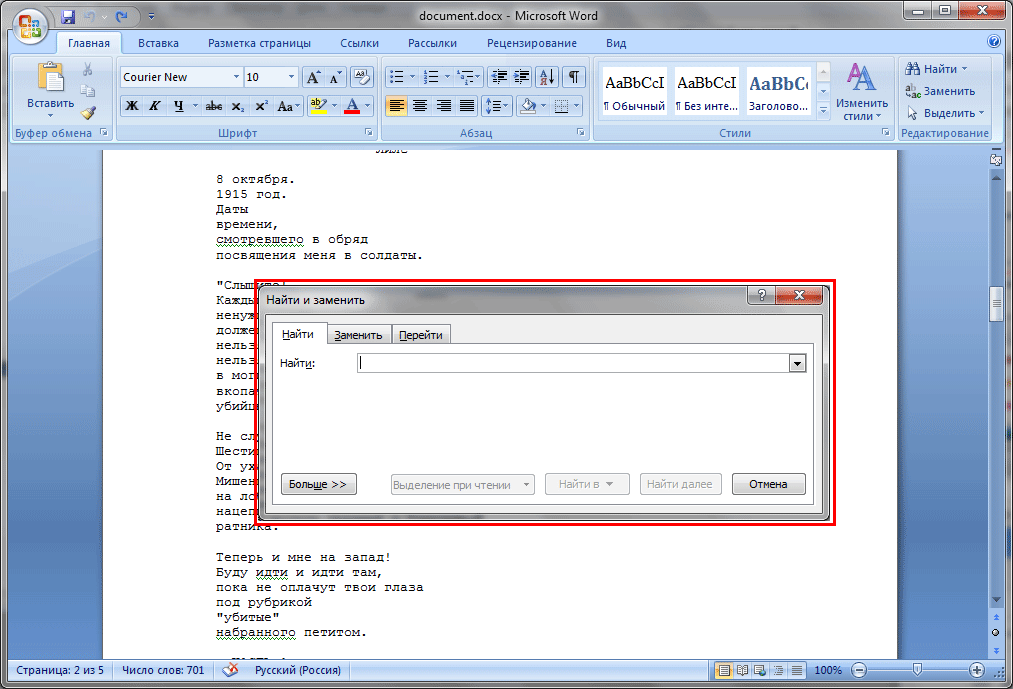The width and height of the screenshot is (1013, 689).
Task: Enable center text alignment
Action: click(x=420, y=106)
